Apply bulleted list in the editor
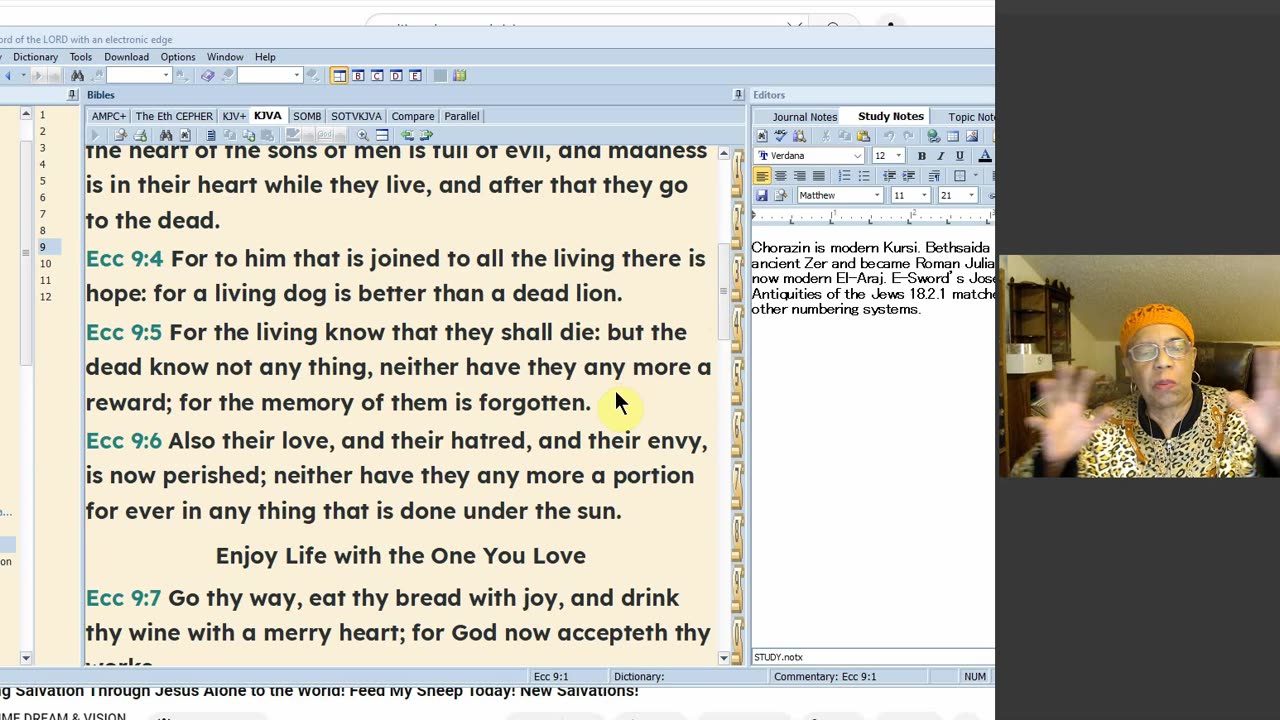1280x720 pixels. (x=864, y=176)
